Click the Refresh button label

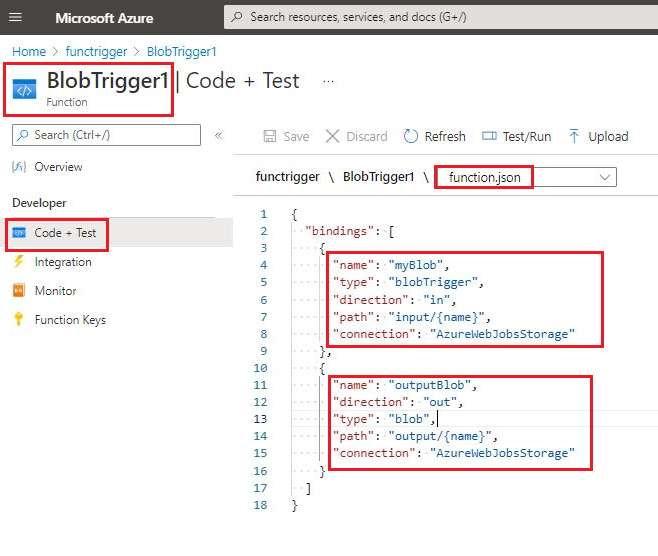445,137
